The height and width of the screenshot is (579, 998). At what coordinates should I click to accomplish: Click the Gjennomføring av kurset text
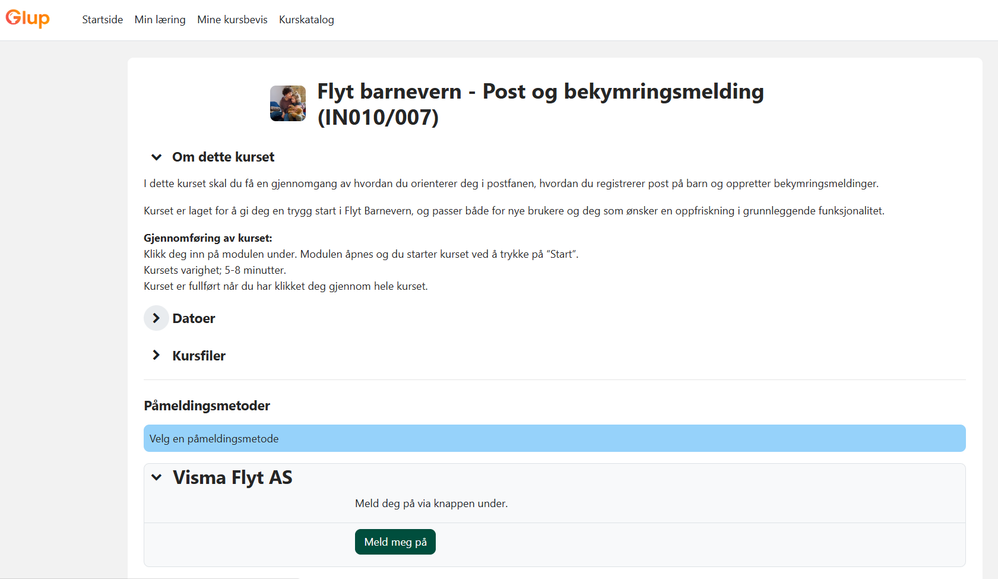(x=208, y=238)
